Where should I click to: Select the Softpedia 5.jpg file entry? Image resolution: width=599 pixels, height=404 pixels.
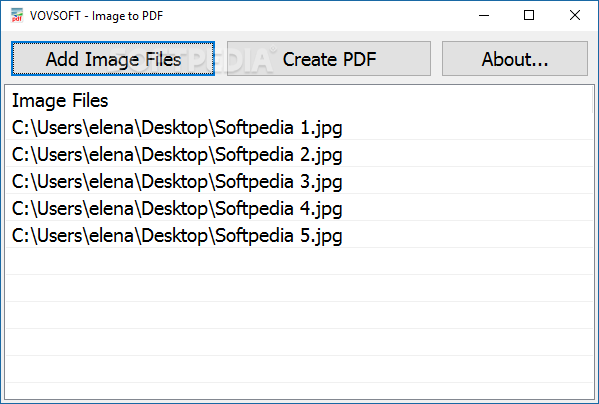pyautogui.click(x=300, y=235)
